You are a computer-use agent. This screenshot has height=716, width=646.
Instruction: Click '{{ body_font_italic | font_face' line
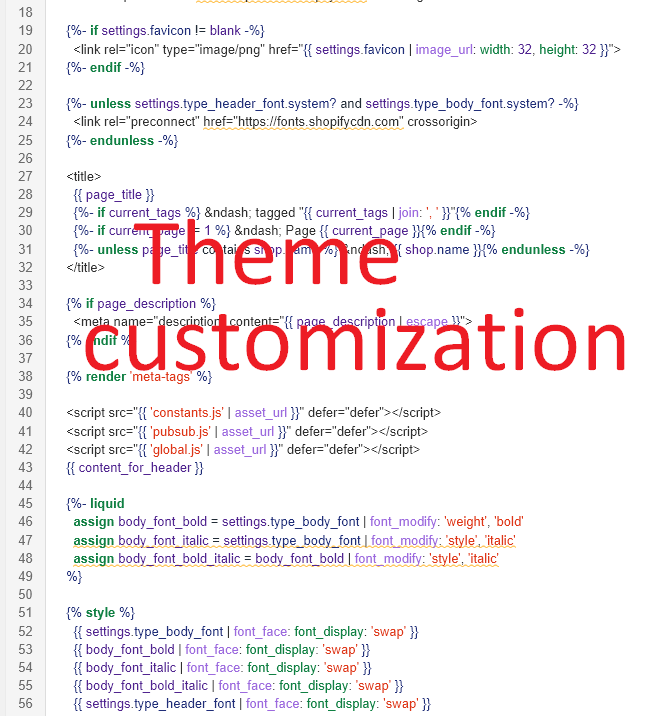tap(222, 668)
